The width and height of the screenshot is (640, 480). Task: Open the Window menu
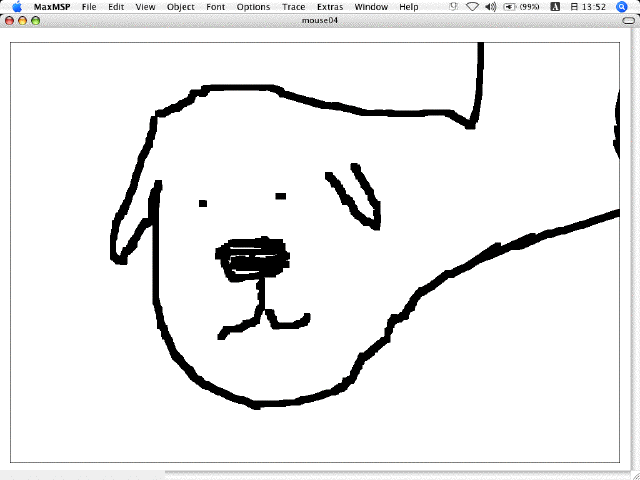tap(371, 7)
